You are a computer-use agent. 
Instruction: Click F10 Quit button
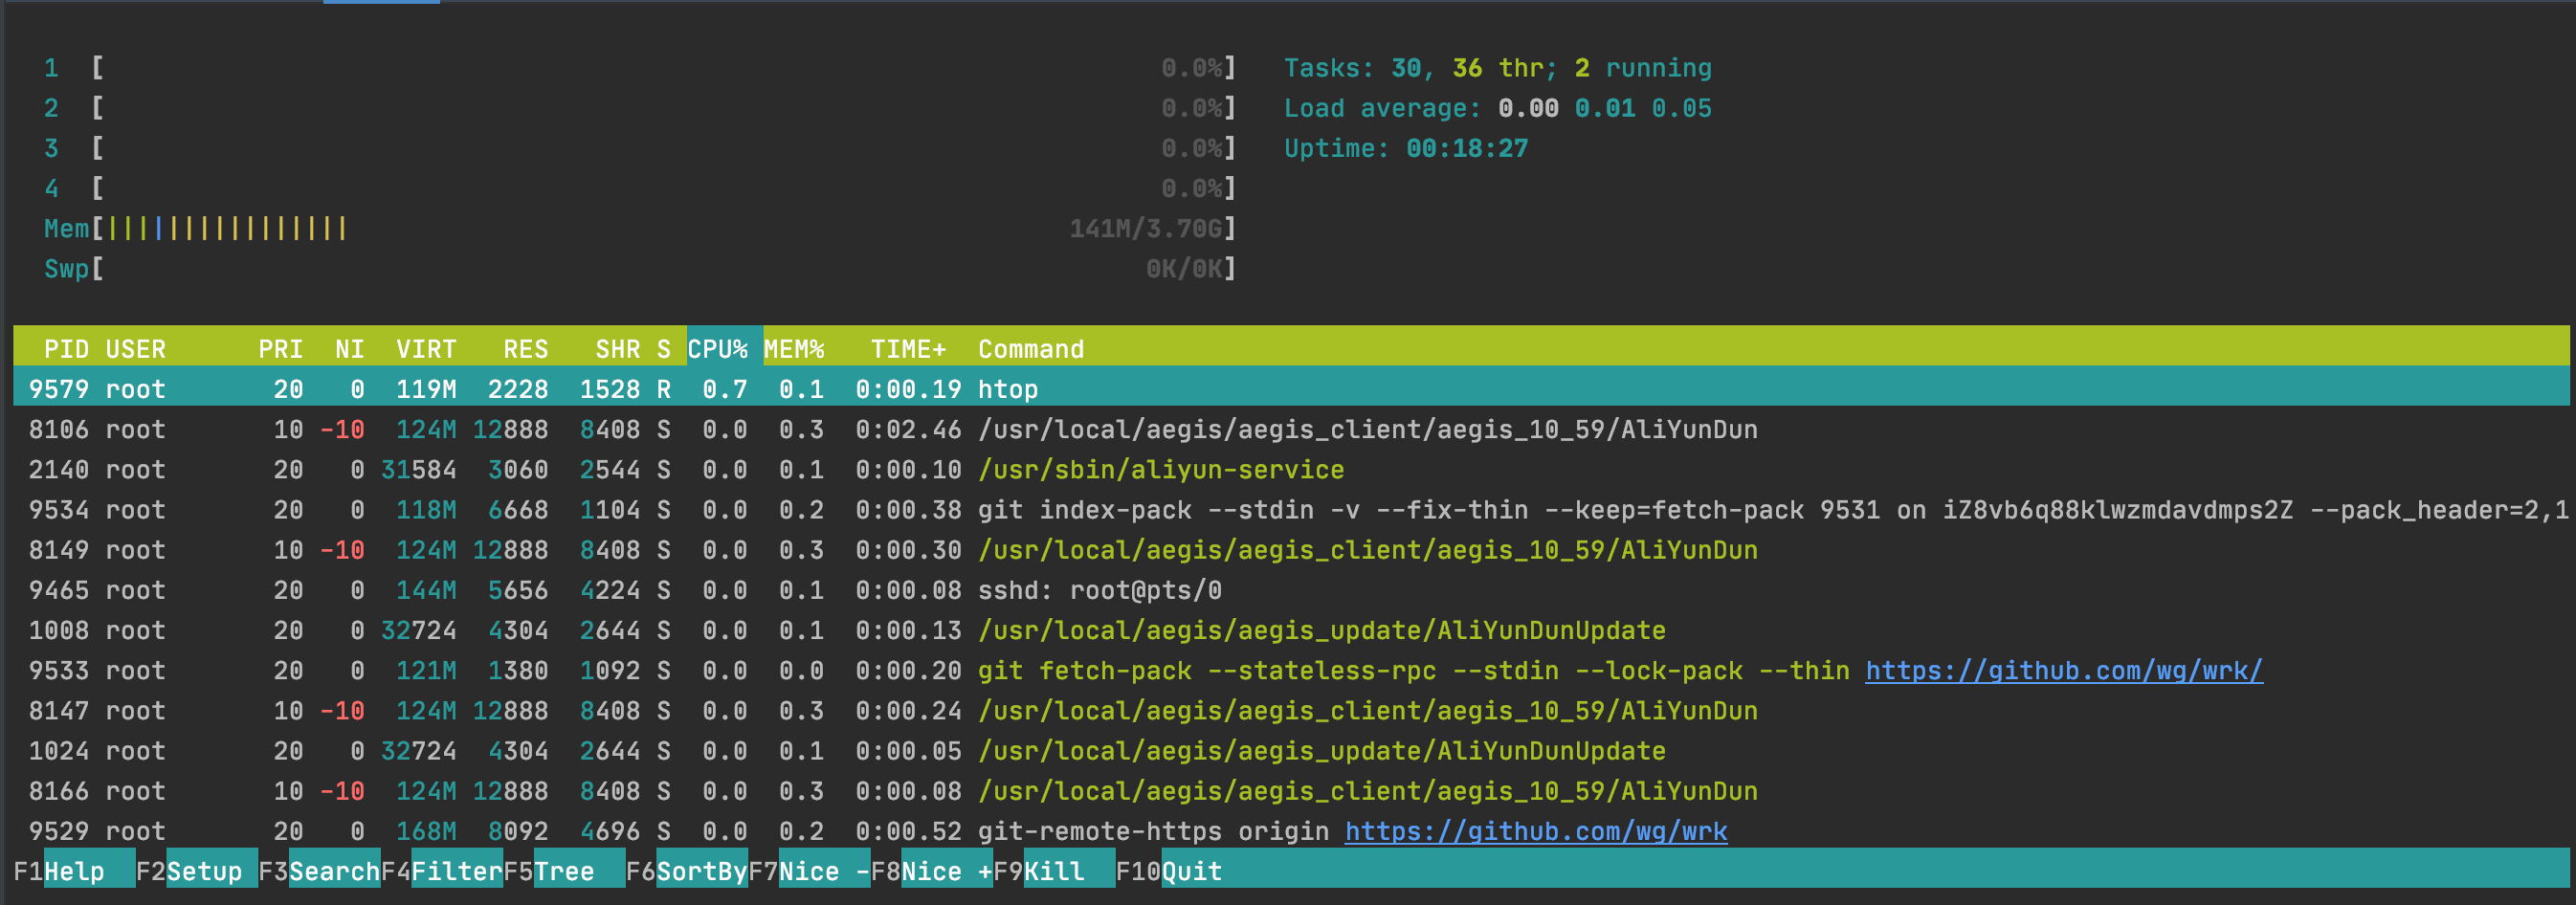(x=1169, y=871)
